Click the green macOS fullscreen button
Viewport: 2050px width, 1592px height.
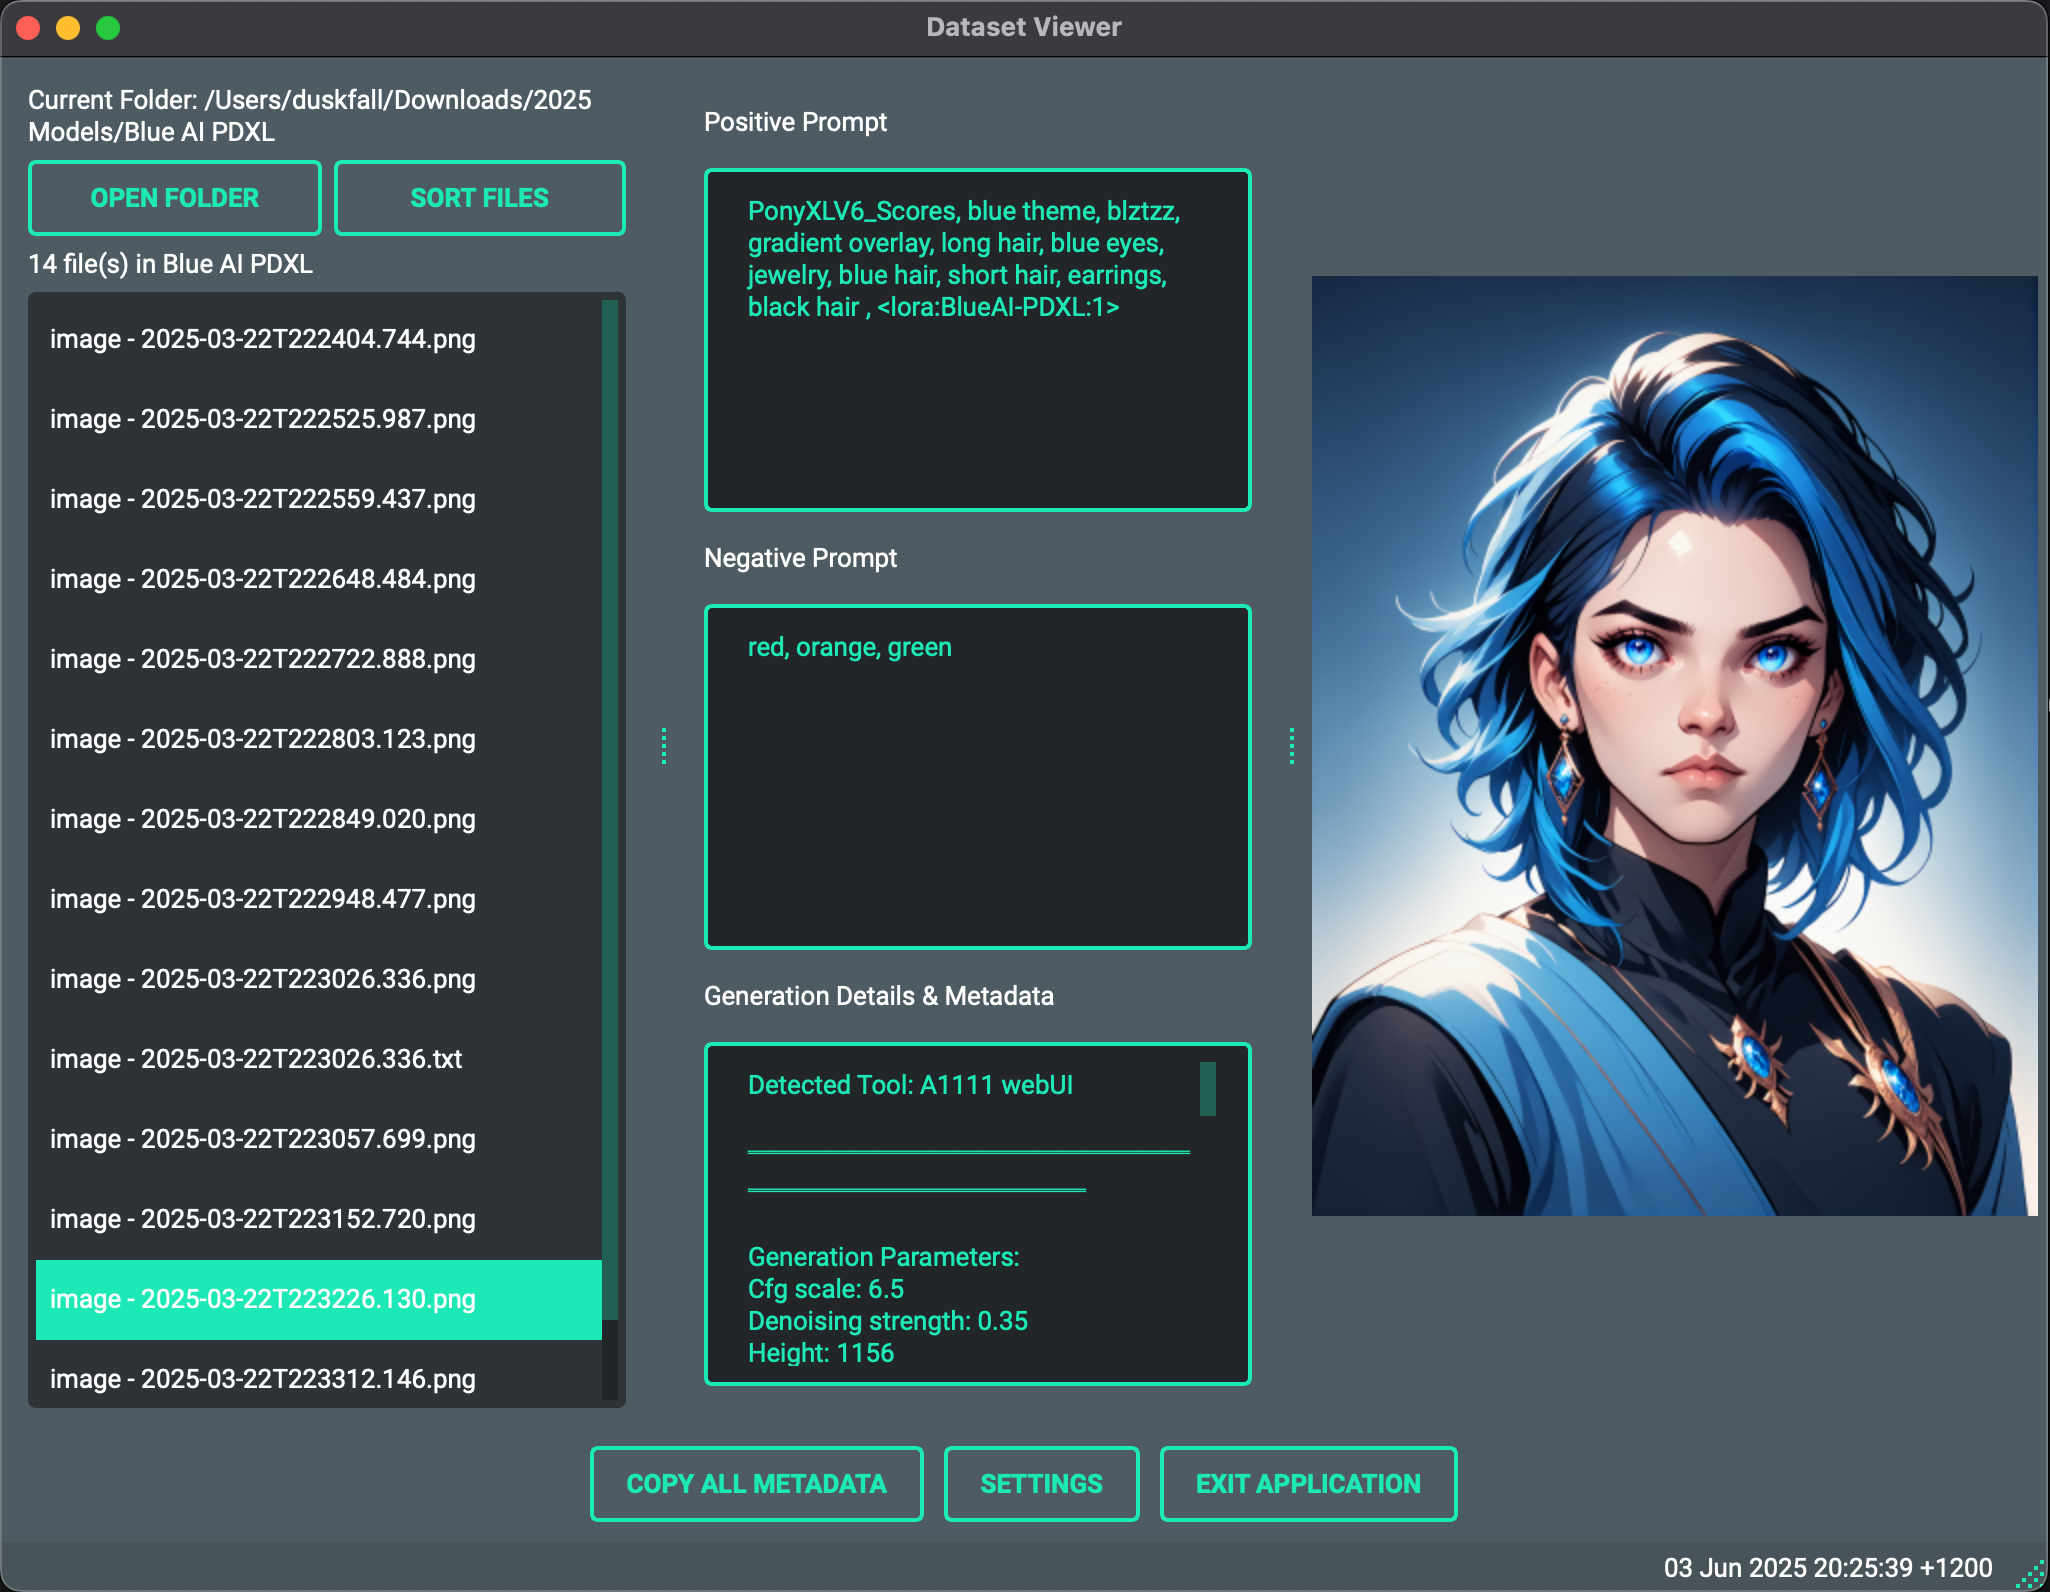[108, 28]
